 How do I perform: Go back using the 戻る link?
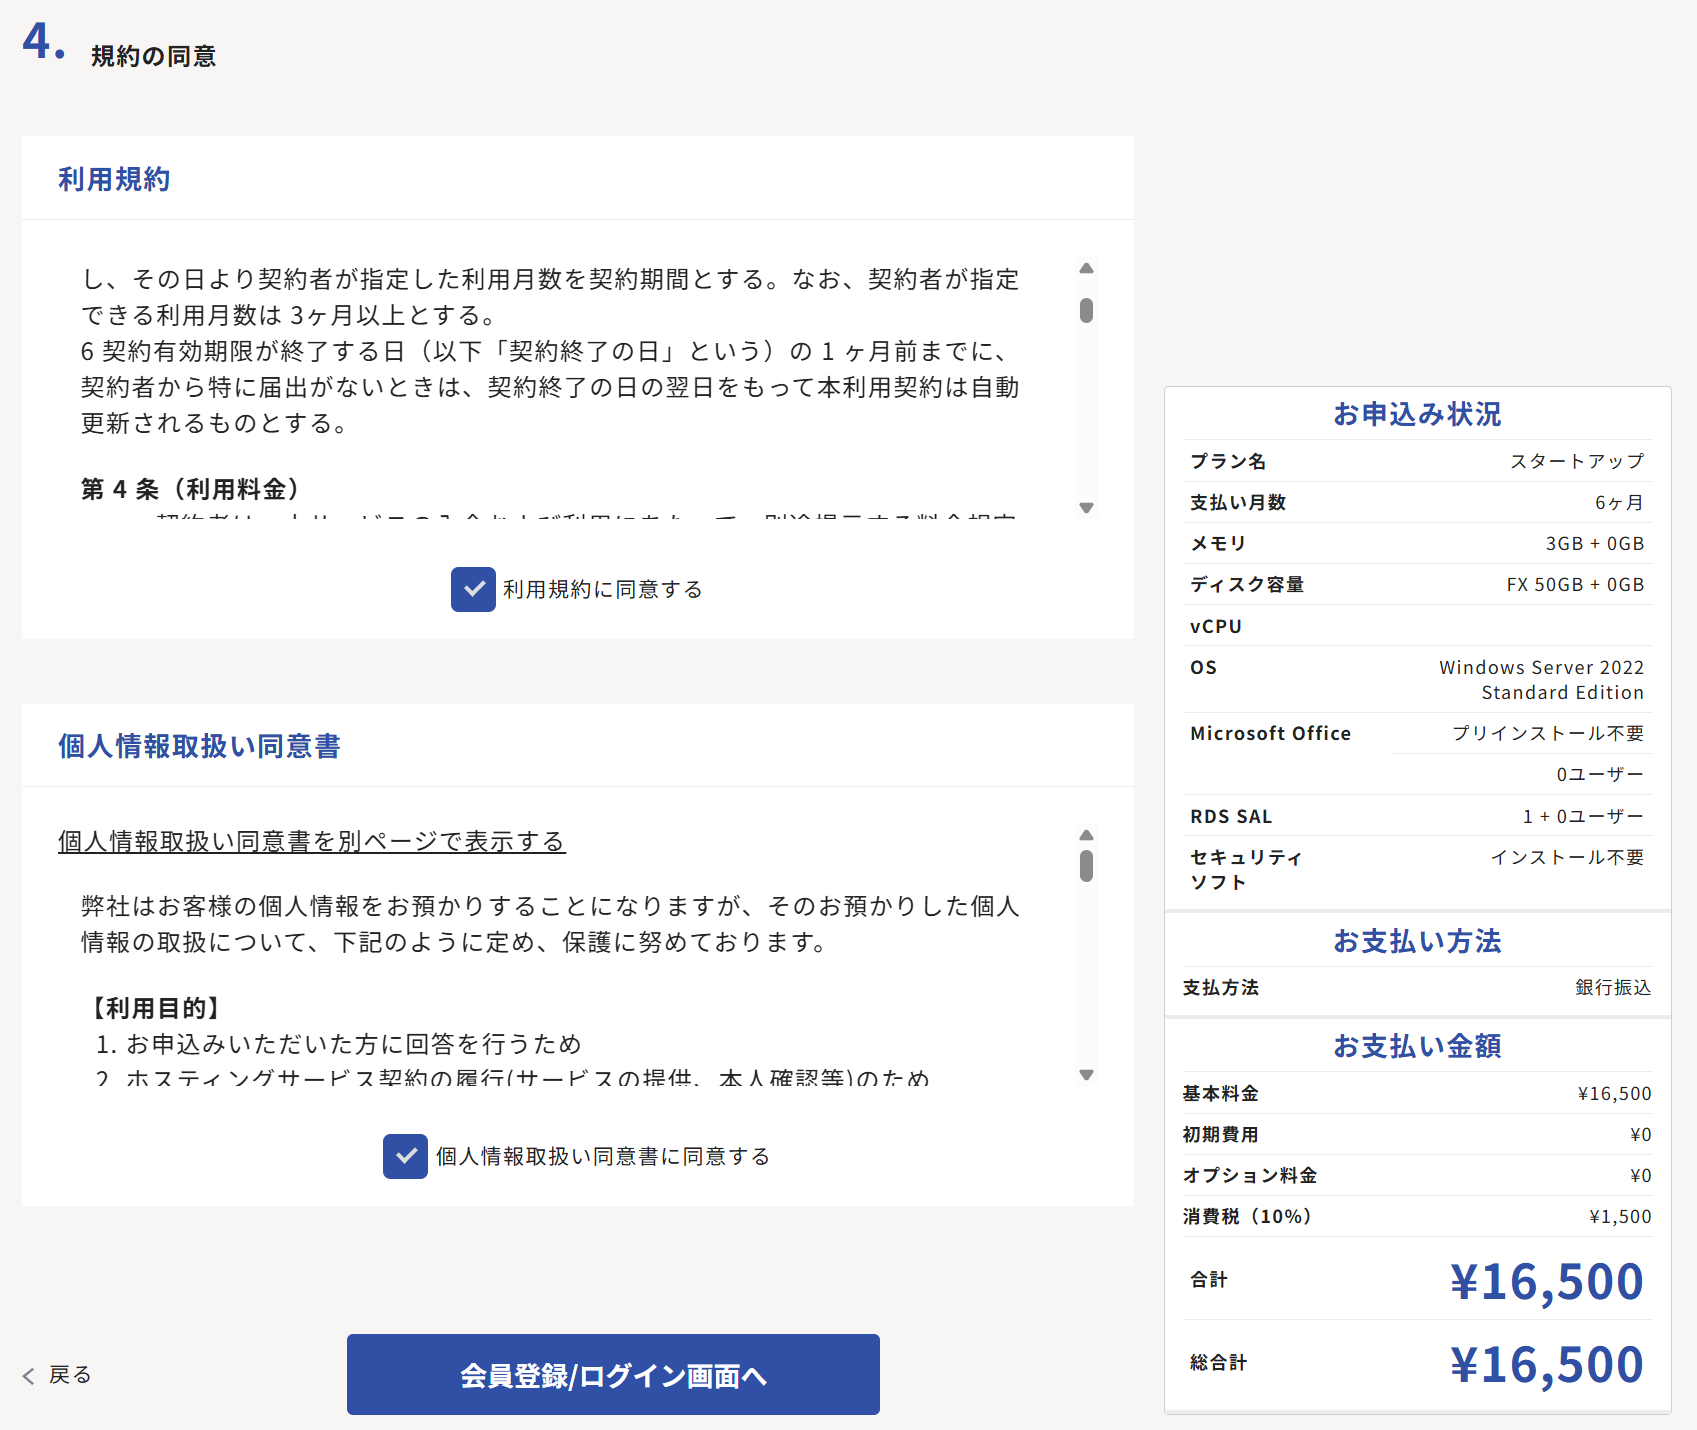tap(69, 1375)
